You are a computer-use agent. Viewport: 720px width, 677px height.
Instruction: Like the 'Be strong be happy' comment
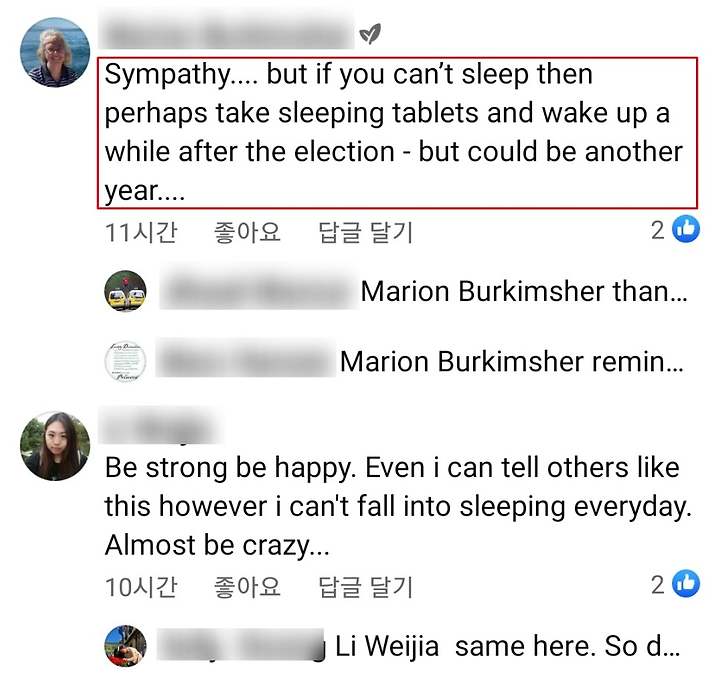click(x=247, y=587)
